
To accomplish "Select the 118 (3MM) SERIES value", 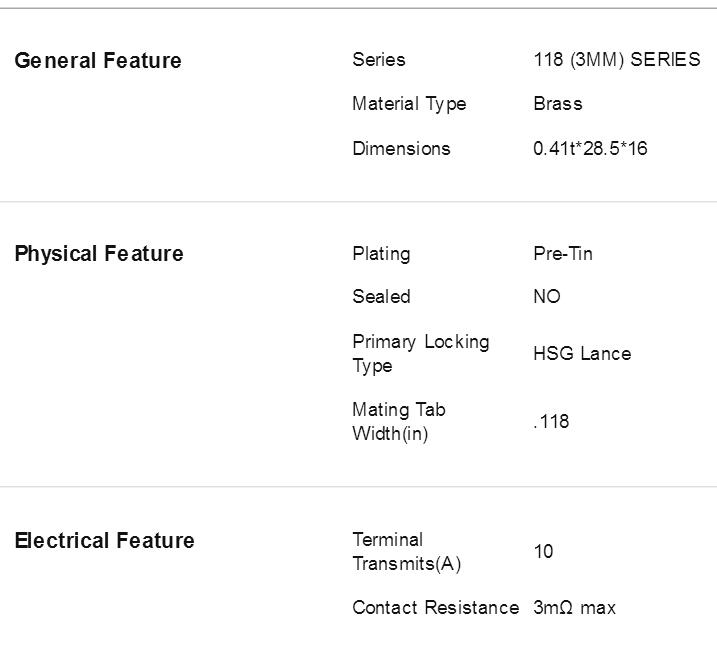I will click(x=617, y=60).
